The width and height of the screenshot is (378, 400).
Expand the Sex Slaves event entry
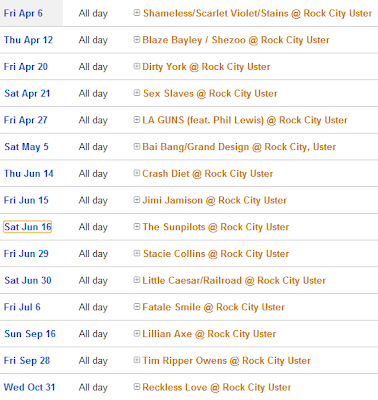point(137,93)
